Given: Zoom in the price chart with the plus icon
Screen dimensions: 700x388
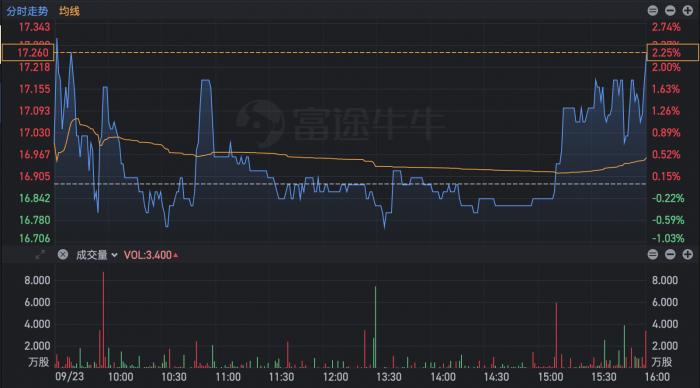Looking at the screenshot, I should pyautogui.click(x=688, y=10).
